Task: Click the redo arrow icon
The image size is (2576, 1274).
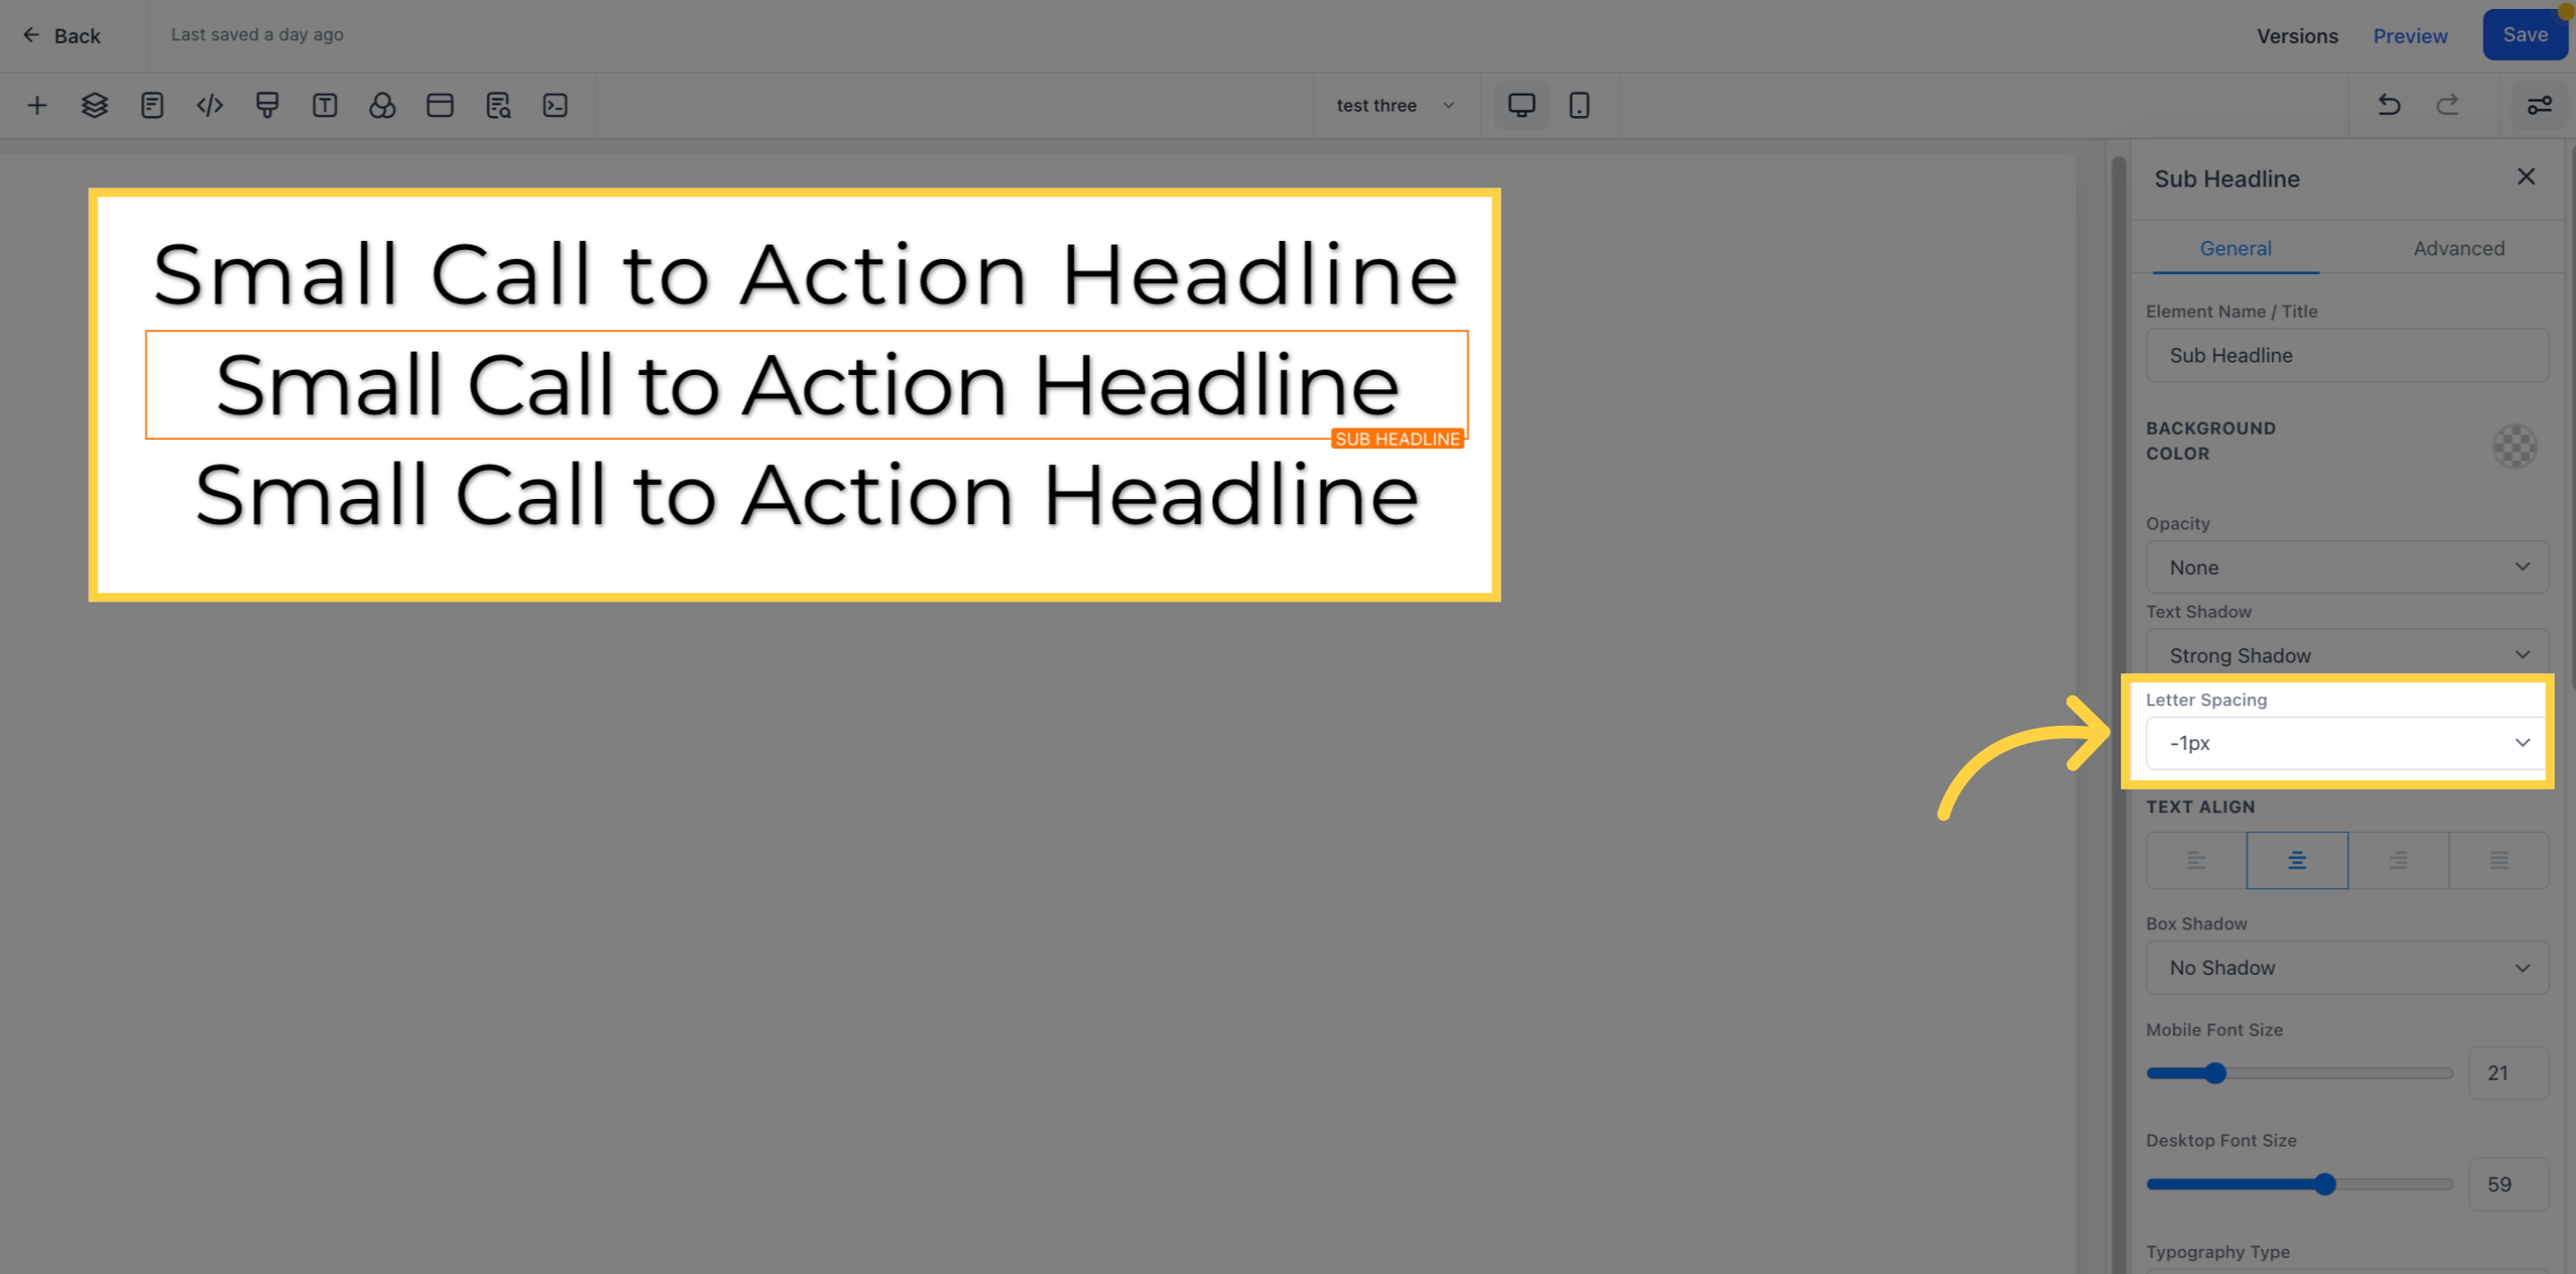Action: pyautogui.click(x=2446, y=105)
